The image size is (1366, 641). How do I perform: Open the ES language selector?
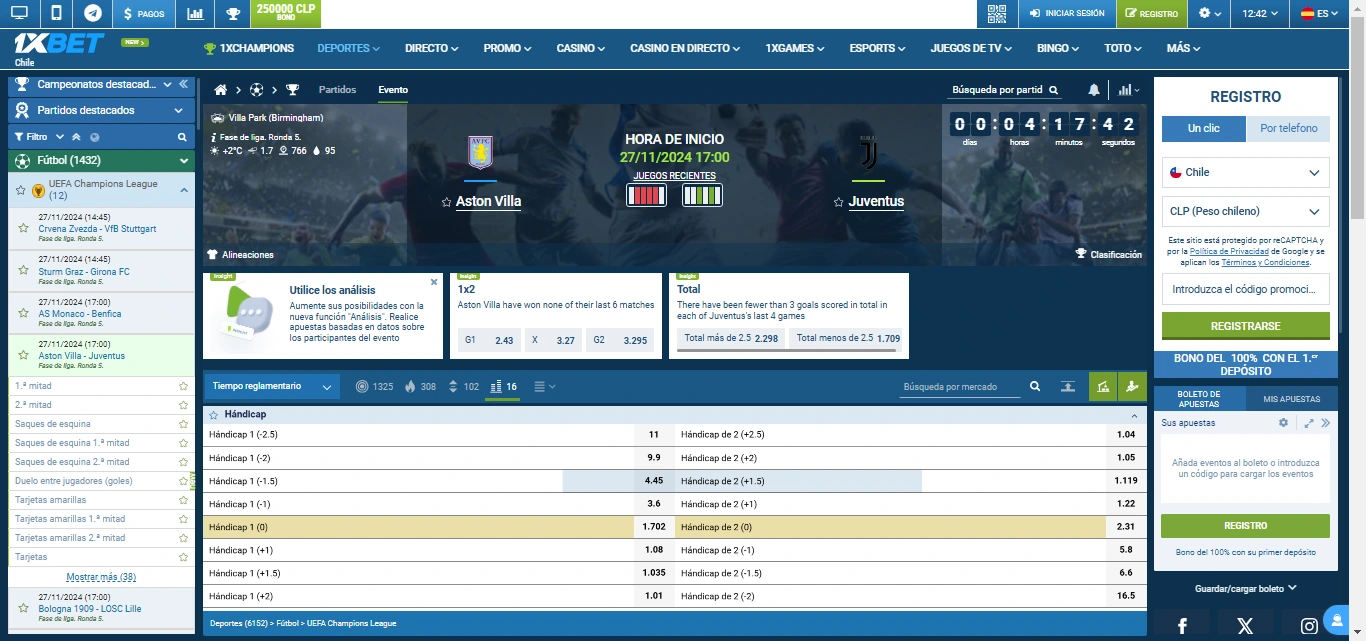1321,14
